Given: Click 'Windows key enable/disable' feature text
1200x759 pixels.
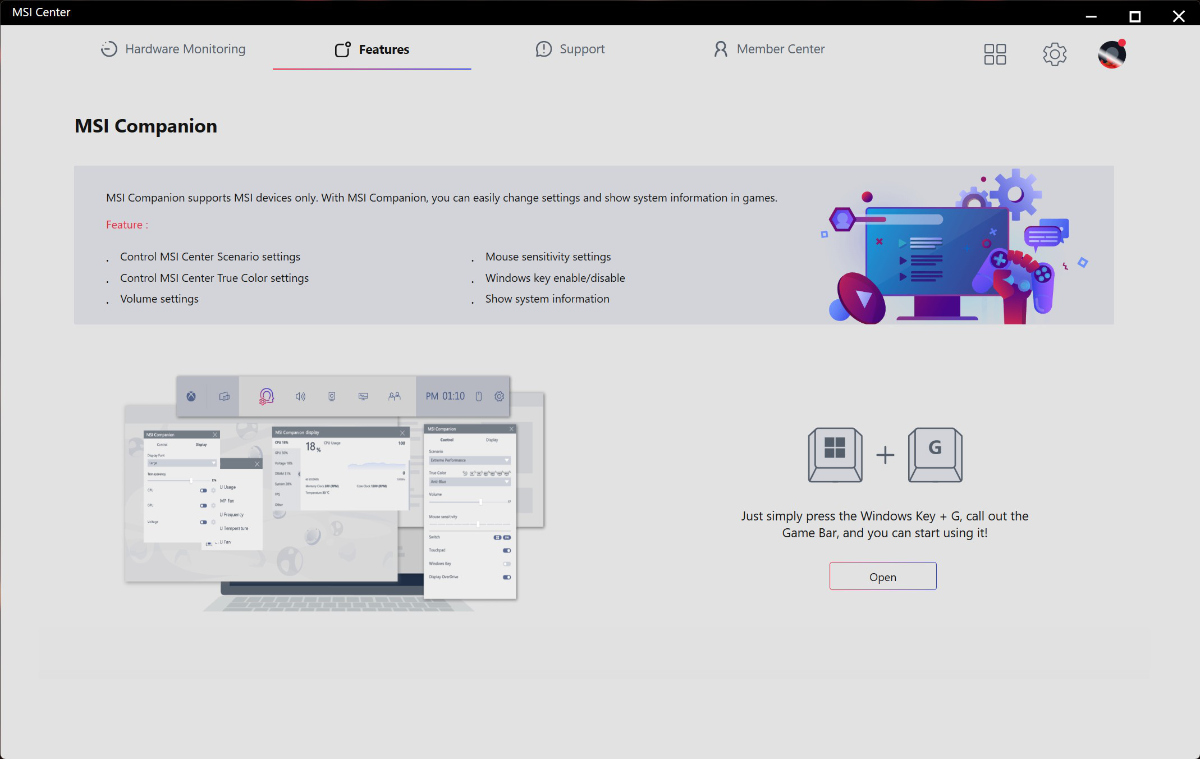Looking at the screenshot, I should [x=555, y=278].
